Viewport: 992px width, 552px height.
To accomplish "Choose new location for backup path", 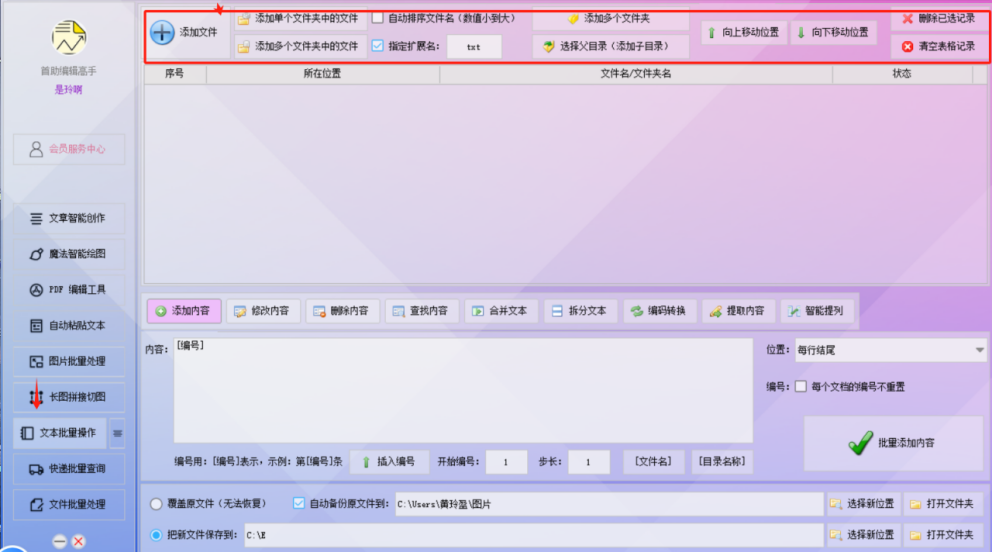I will coord(864,504).
